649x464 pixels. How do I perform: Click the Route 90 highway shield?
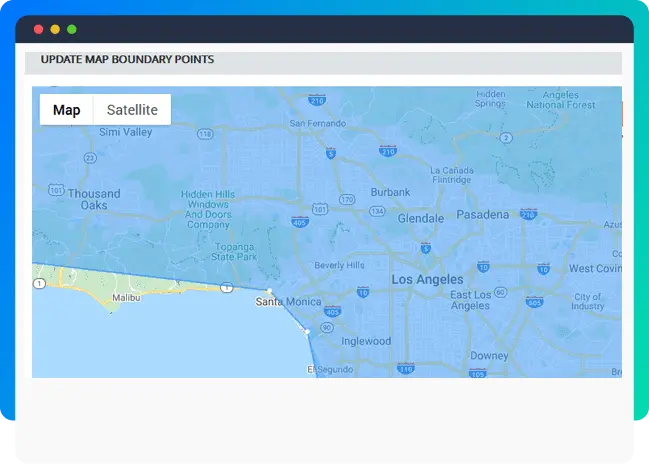(x=327, y=327)
